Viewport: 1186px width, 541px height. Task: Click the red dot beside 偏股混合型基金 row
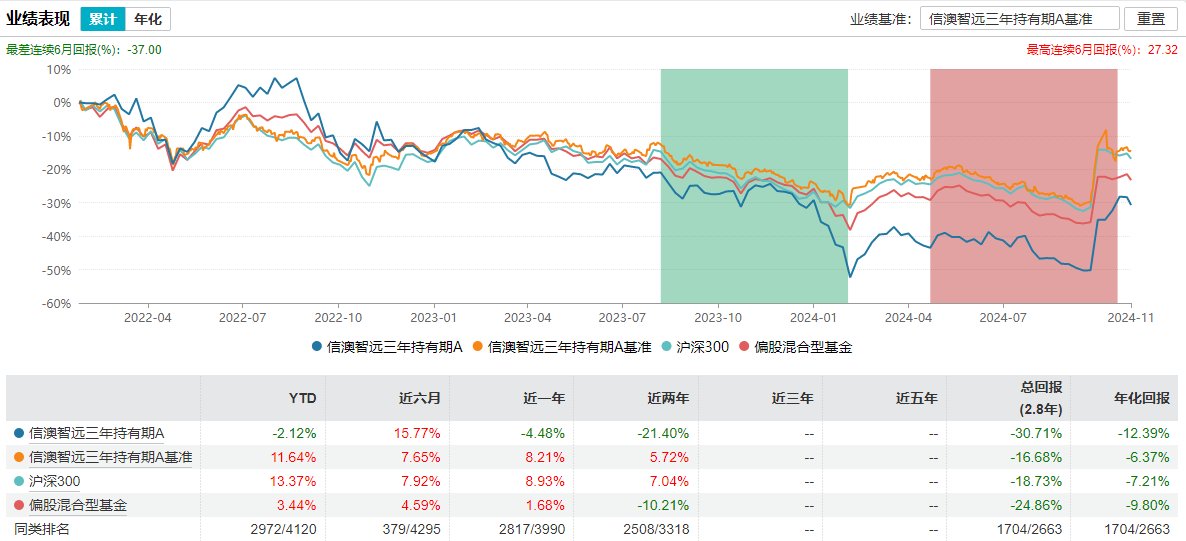pyautogui.click(x=19, y=506)
